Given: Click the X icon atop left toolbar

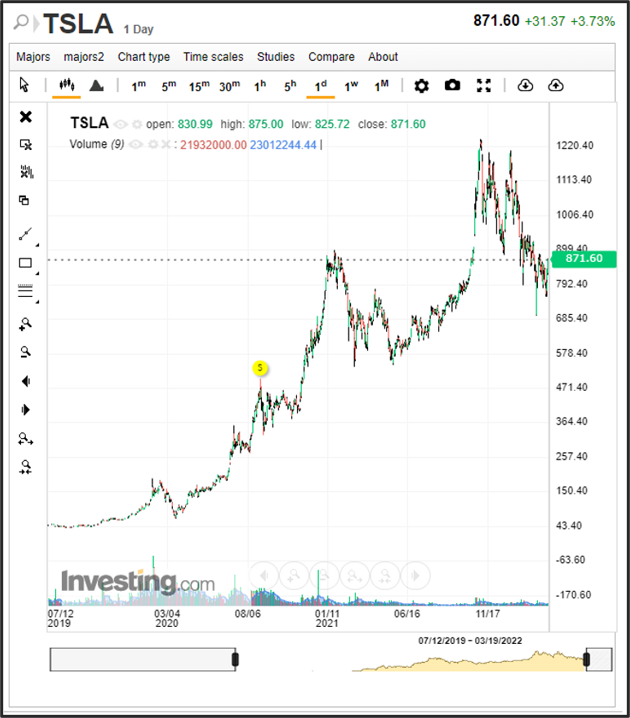Looking at the screenshot, I should coord(26,117).
